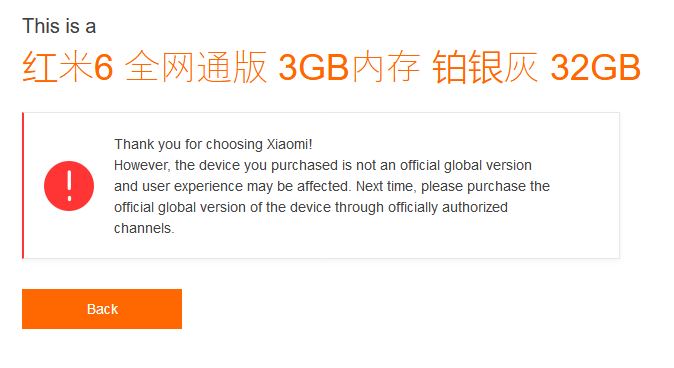Click the phrase "officially authorized" in notice
The height and width of the screenshot is (368, 674).
448,207
